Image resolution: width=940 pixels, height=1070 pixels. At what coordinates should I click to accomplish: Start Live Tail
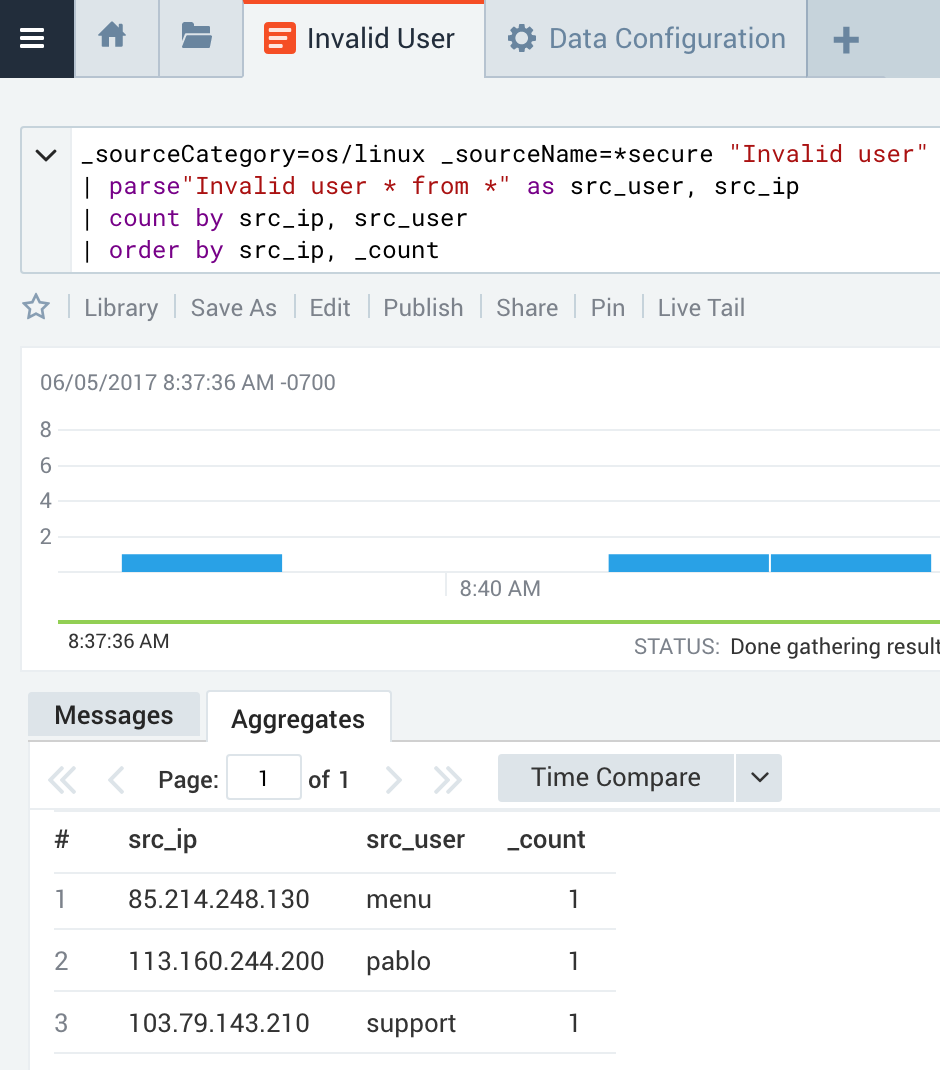(700, 308)
